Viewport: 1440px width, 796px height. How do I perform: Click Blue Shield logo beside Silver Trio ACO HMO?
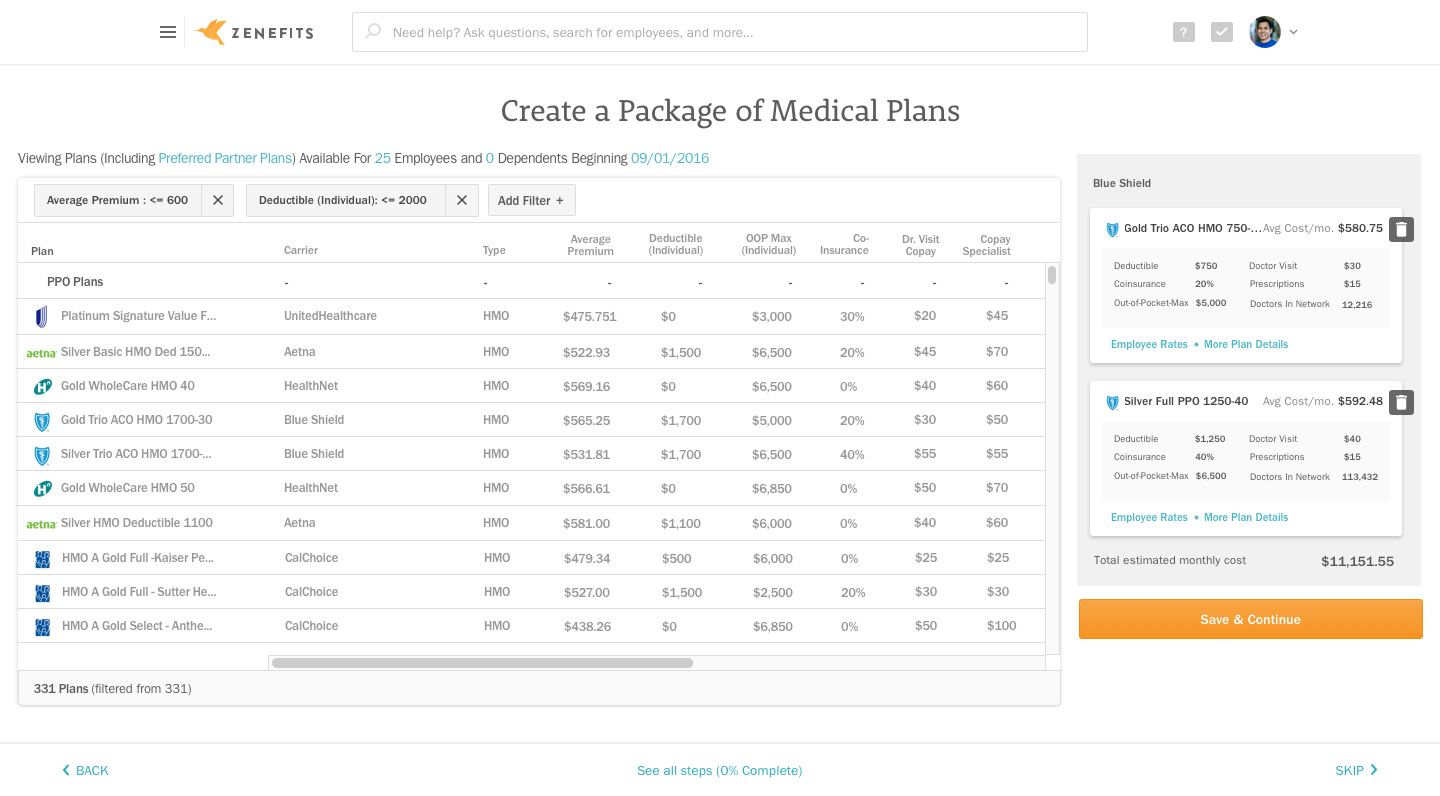pos(42,455)
